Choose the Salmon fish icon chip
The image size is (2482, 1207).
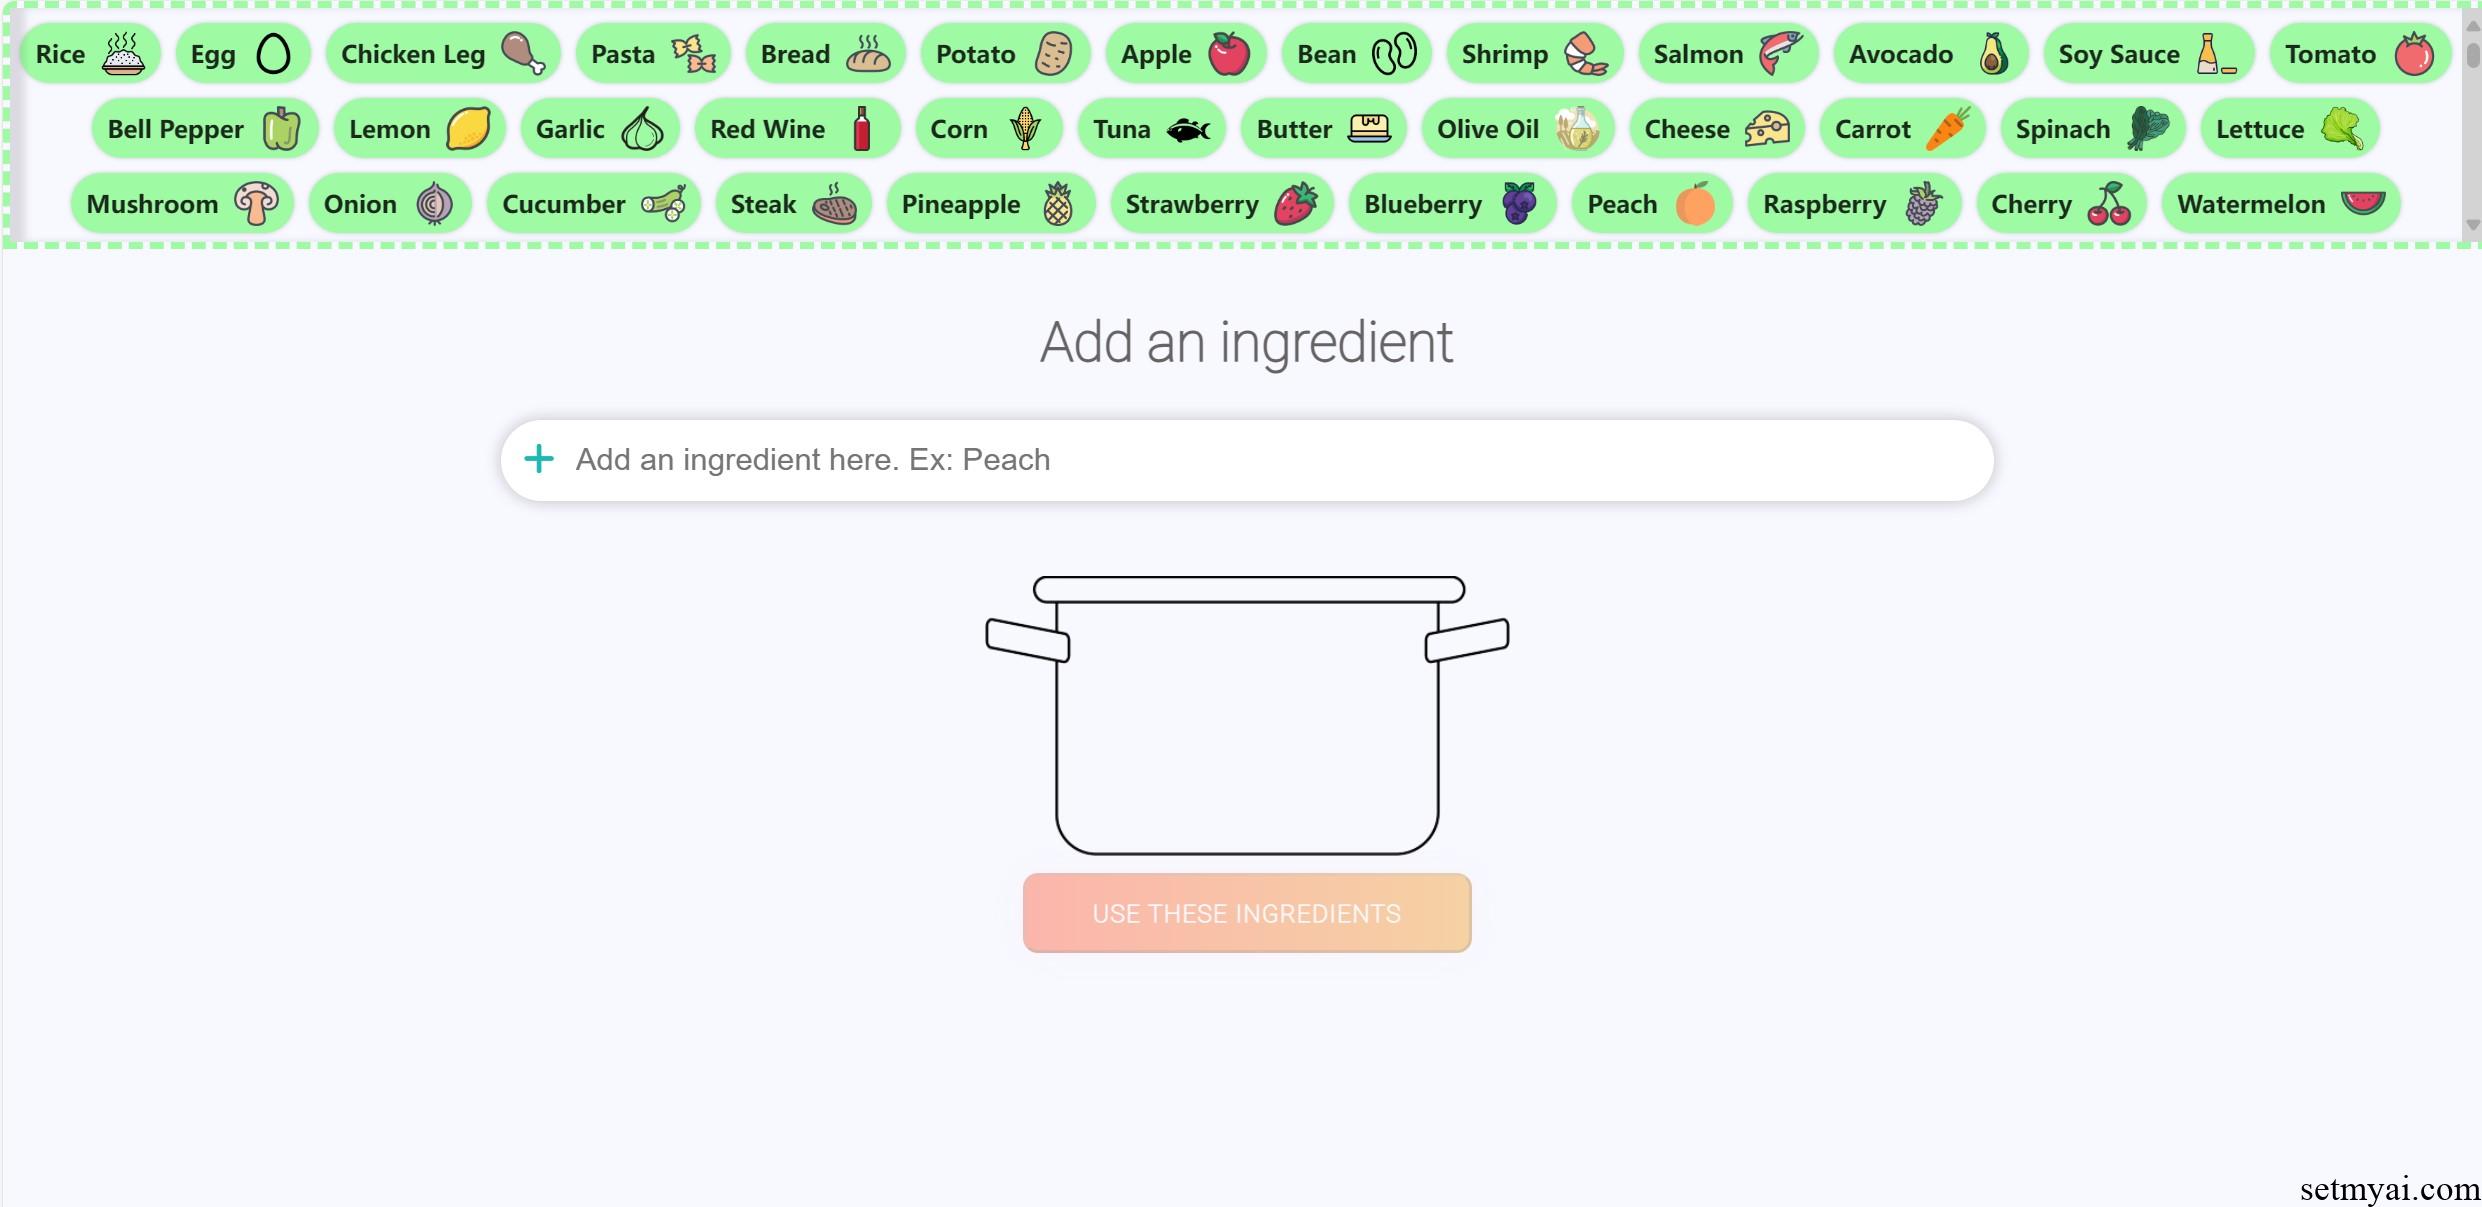(x=1727, y=54)
